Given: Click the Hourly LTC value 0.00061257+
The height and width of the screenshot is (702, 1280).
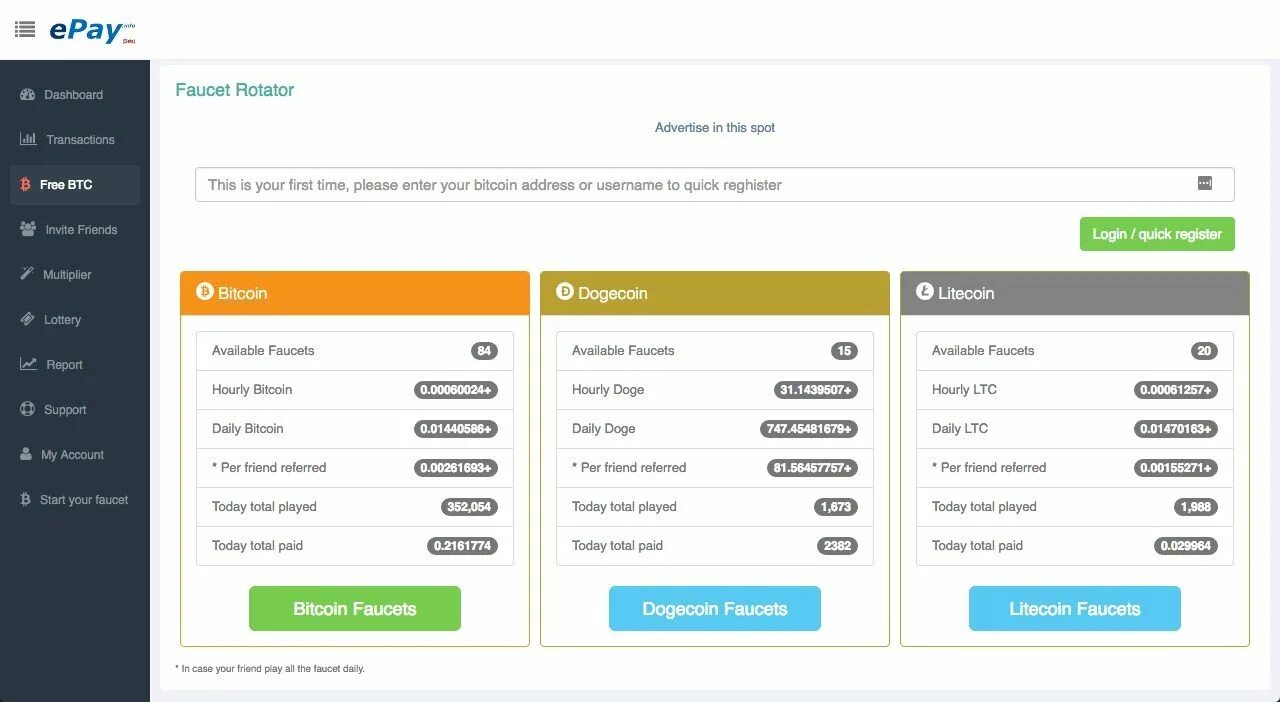Looking at the screenshot, I should click(1176, 390).
